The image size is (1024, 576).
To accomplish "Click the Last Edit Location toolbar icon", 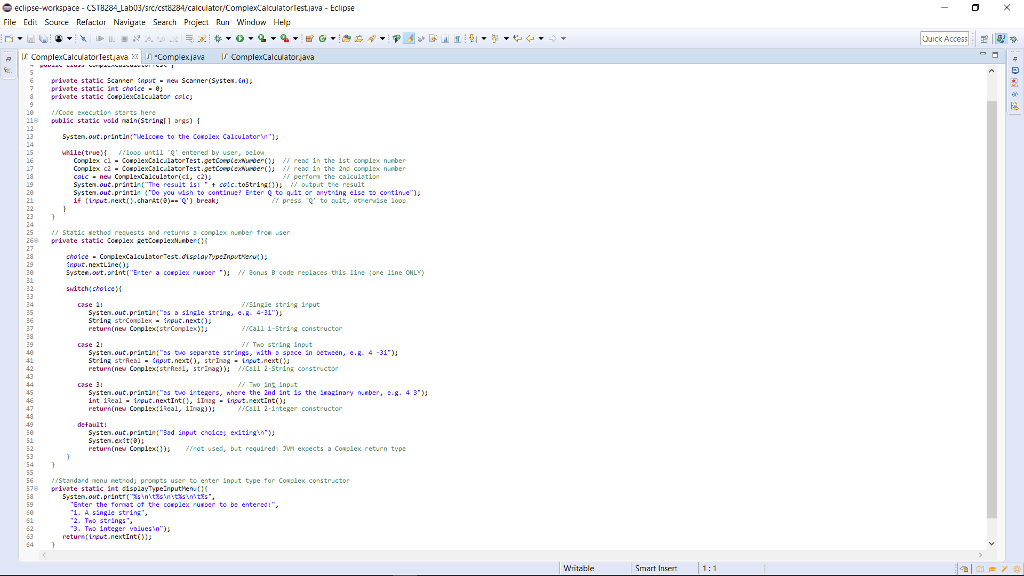I will pyautogui.click(x=517, y=37).
